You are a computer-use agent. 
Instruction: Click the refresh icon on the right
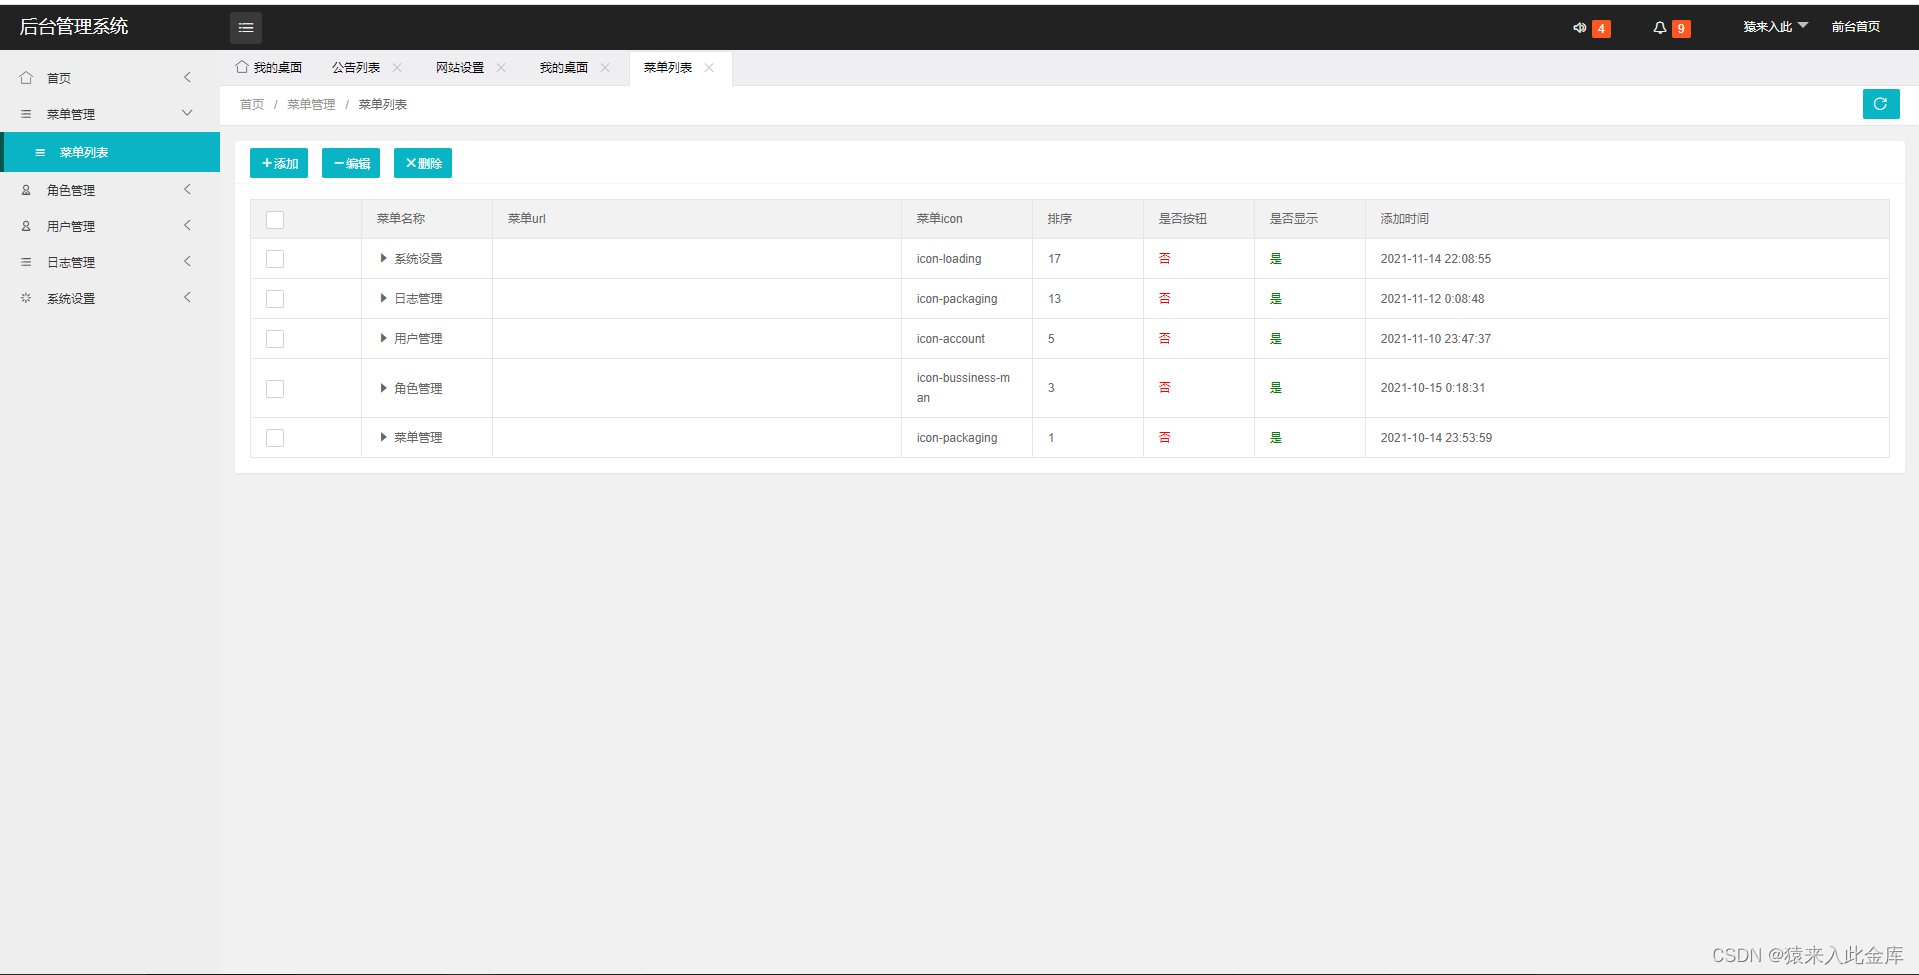click(1881, 104)
